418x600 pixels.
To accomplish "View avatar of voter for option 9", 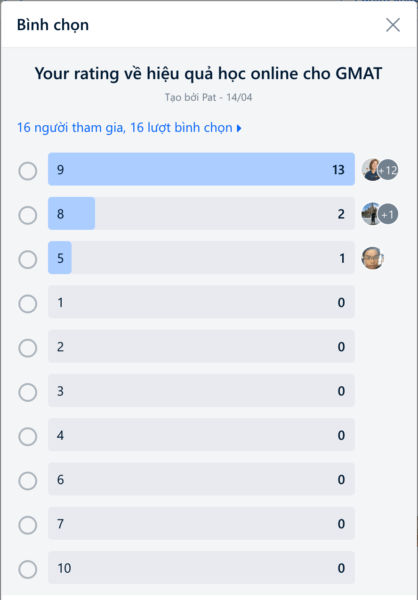I will pos(371,170).
